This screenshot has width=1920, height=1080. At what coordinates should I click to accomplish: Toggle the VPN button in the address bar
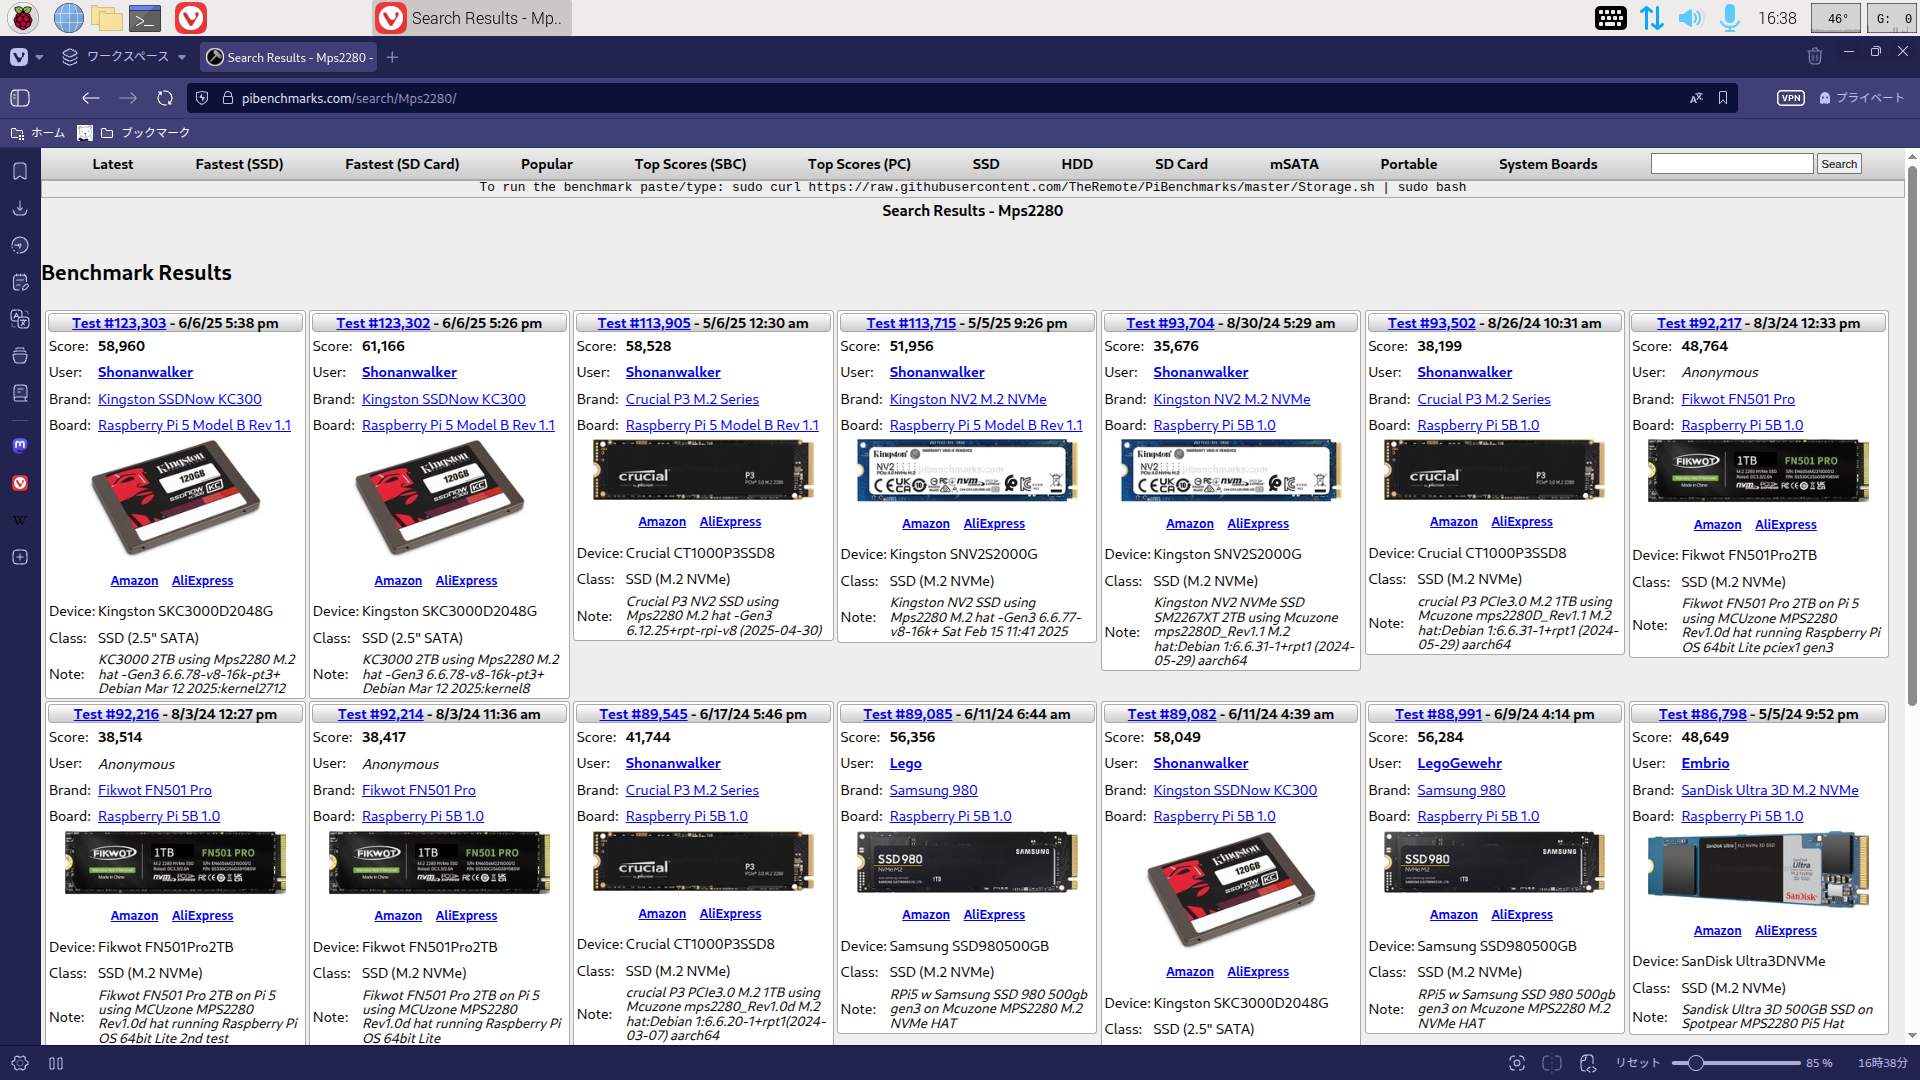(1790, 98)
